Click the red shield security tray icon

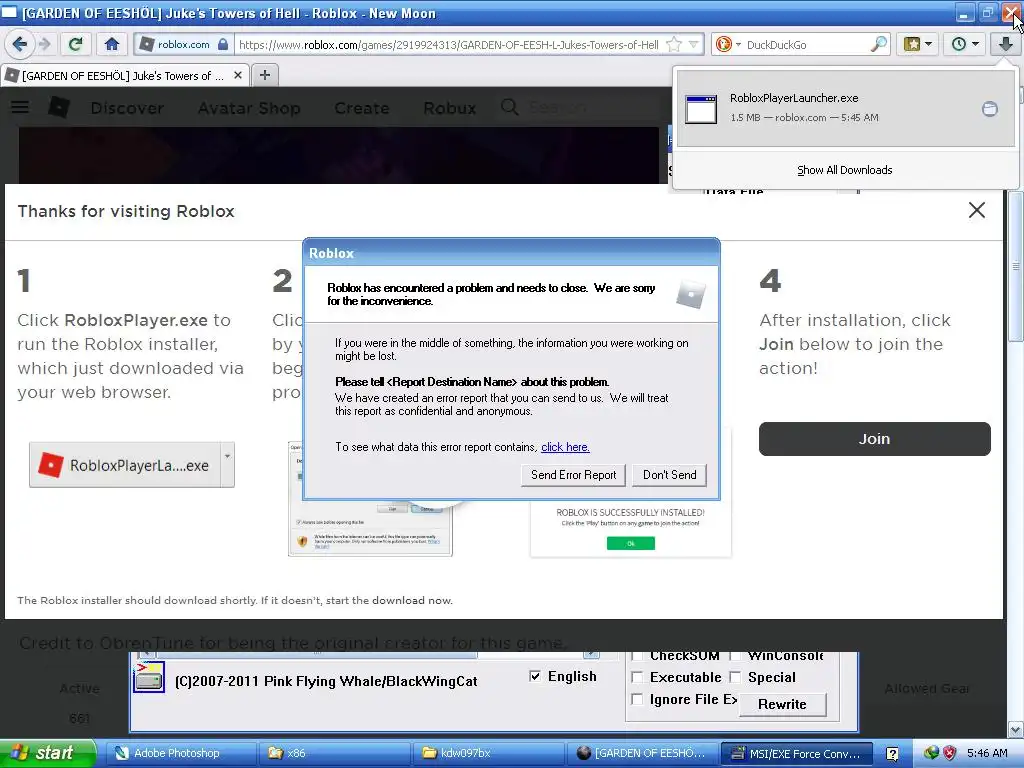point(950,753)
